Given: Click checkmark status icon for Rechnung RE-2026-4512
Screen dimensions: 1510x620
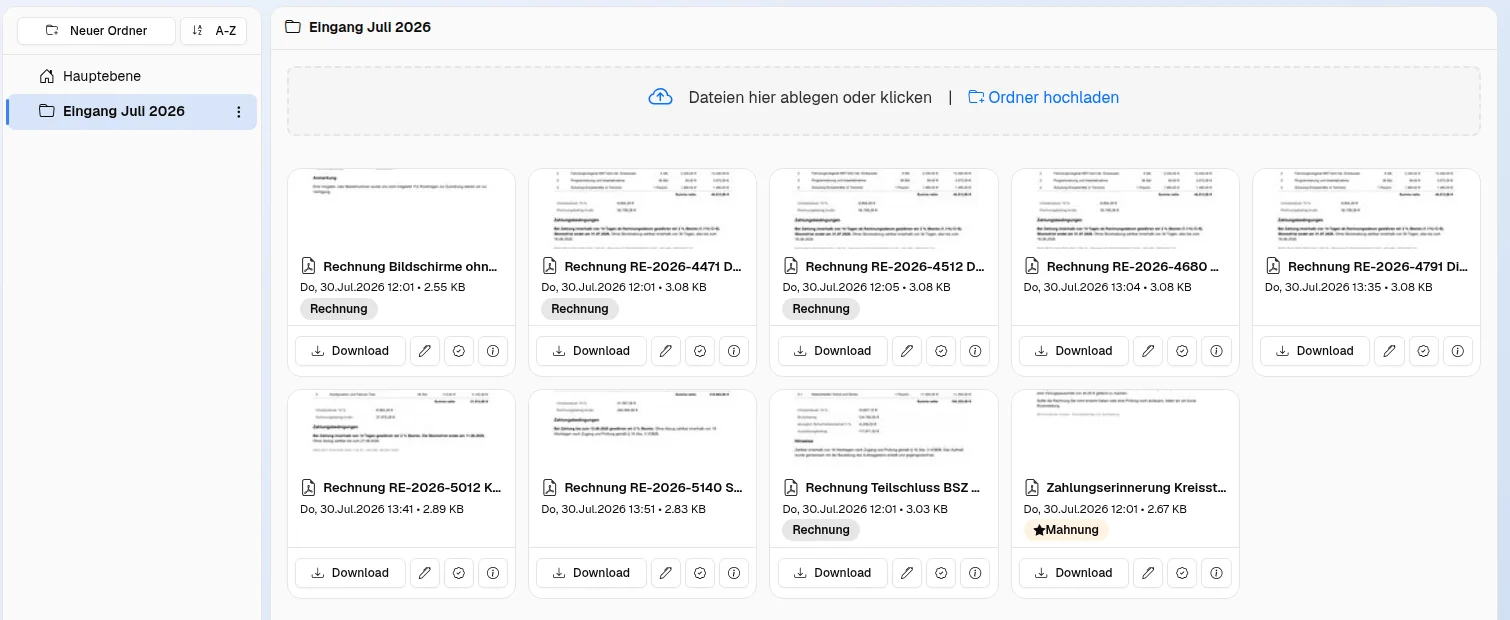Looking at the screenshot, I should pos(941,351).
